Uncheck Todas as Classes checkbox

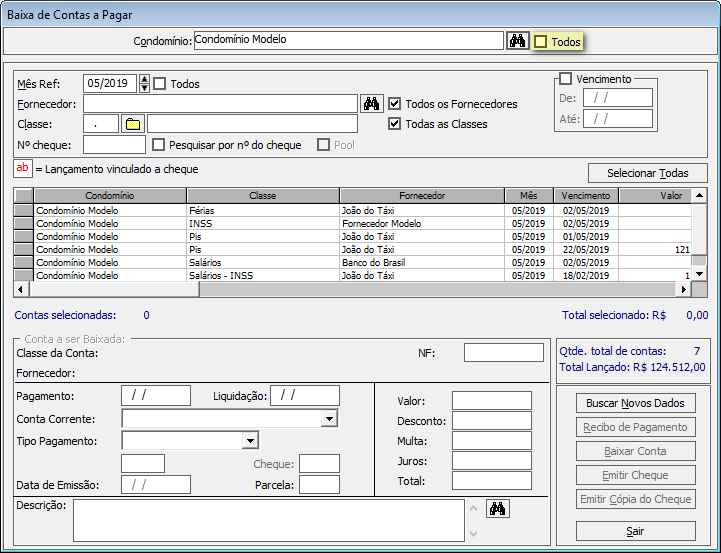[395, 124]
